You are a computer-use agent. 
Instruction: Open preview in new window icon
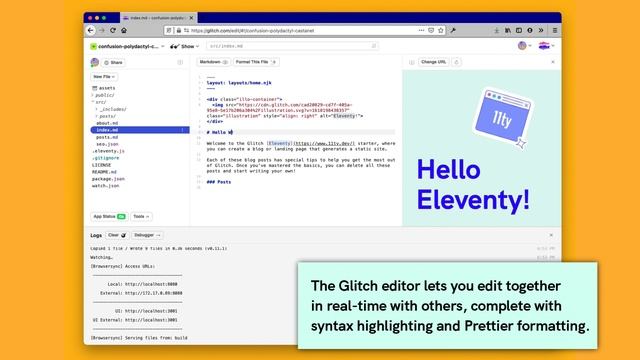(x=456, y=62)
